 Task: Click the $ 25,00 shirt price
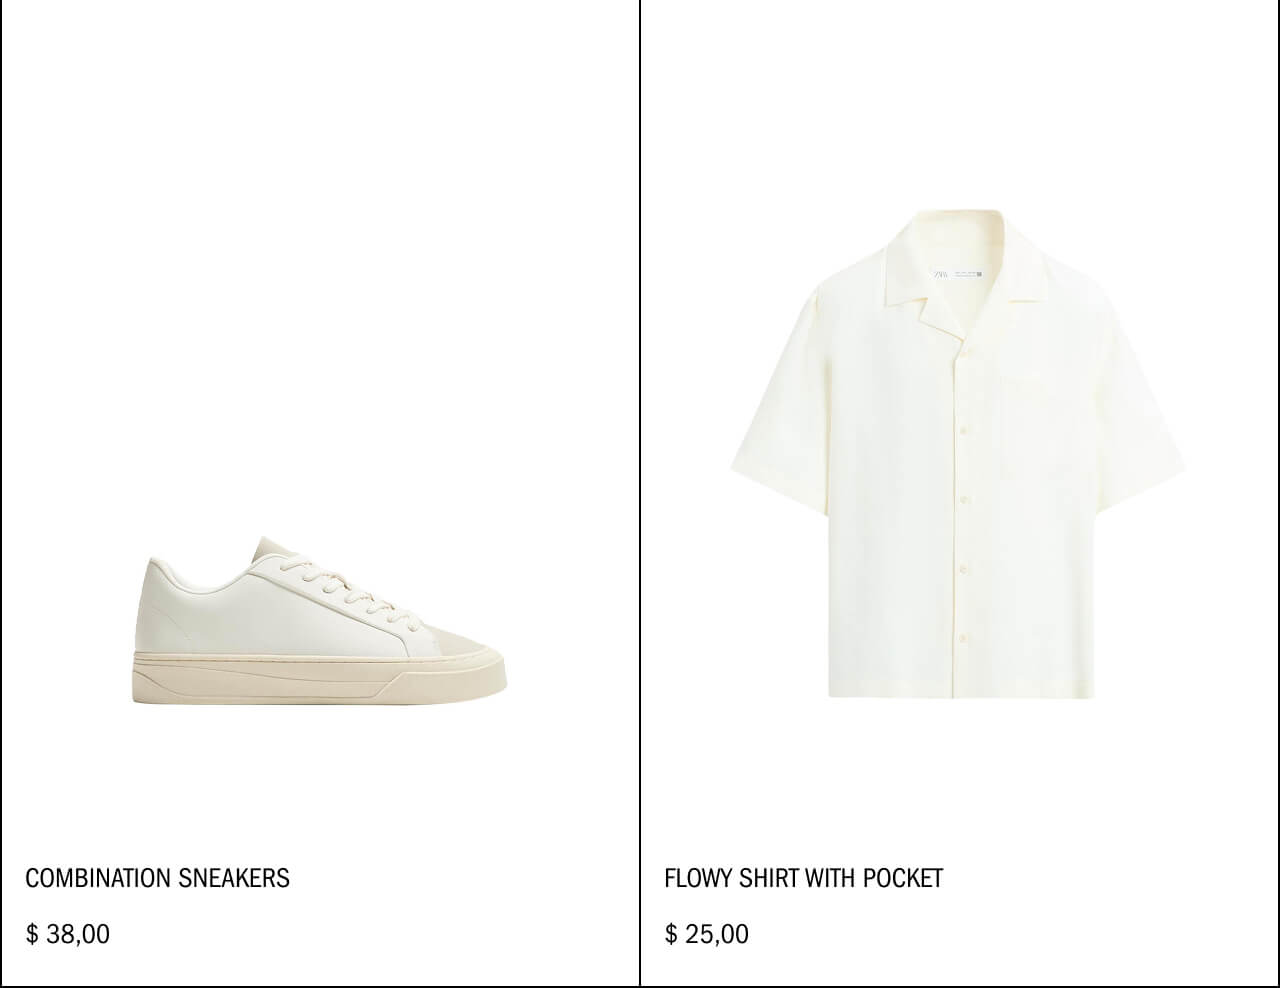click(707, 934)
